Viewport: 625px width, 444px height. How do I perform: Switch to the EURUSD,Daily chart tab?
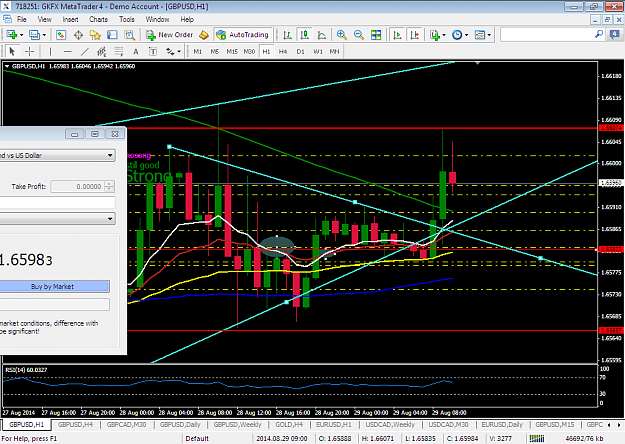coord(502,424)
